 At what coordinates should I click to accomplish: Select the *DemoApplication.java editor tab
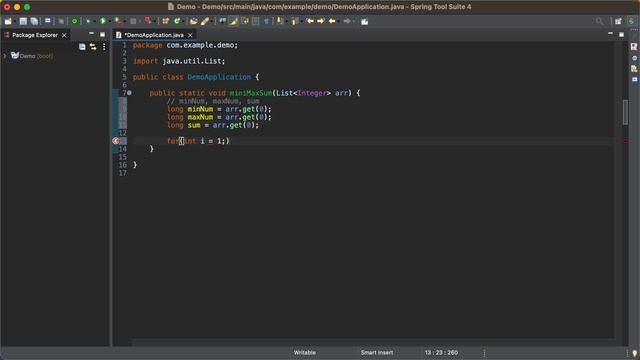pyautogui.click(x=154, y=35)
